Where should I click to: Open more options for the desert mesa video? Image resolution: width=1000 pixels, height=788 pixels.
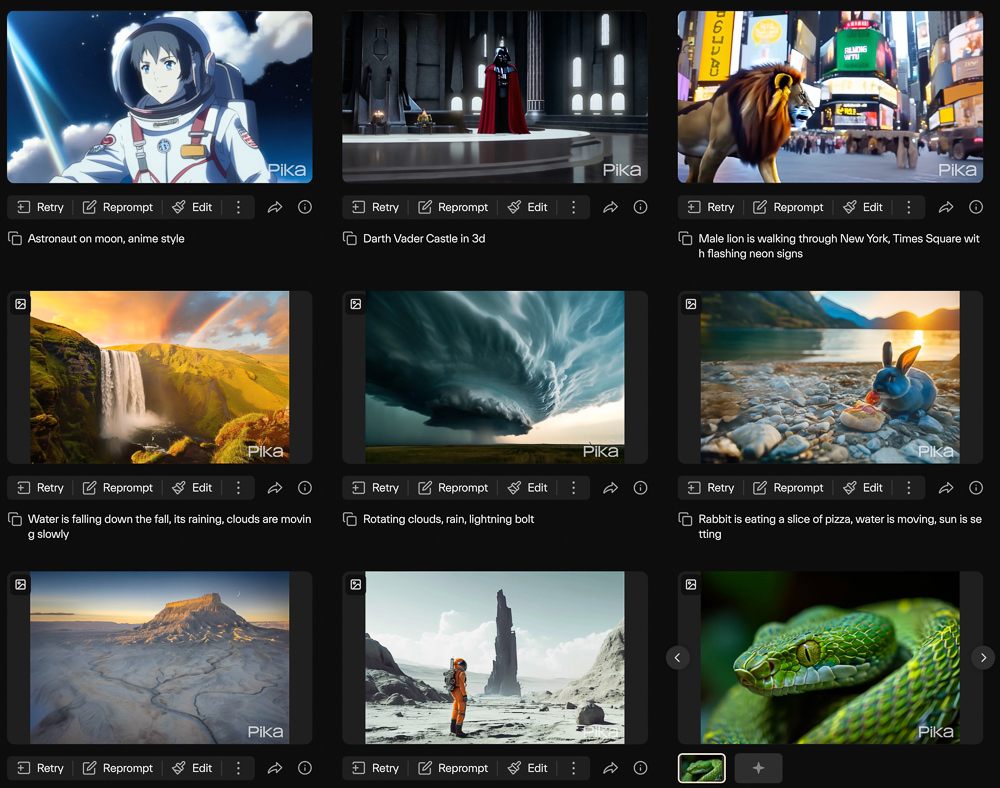(238, 768)
